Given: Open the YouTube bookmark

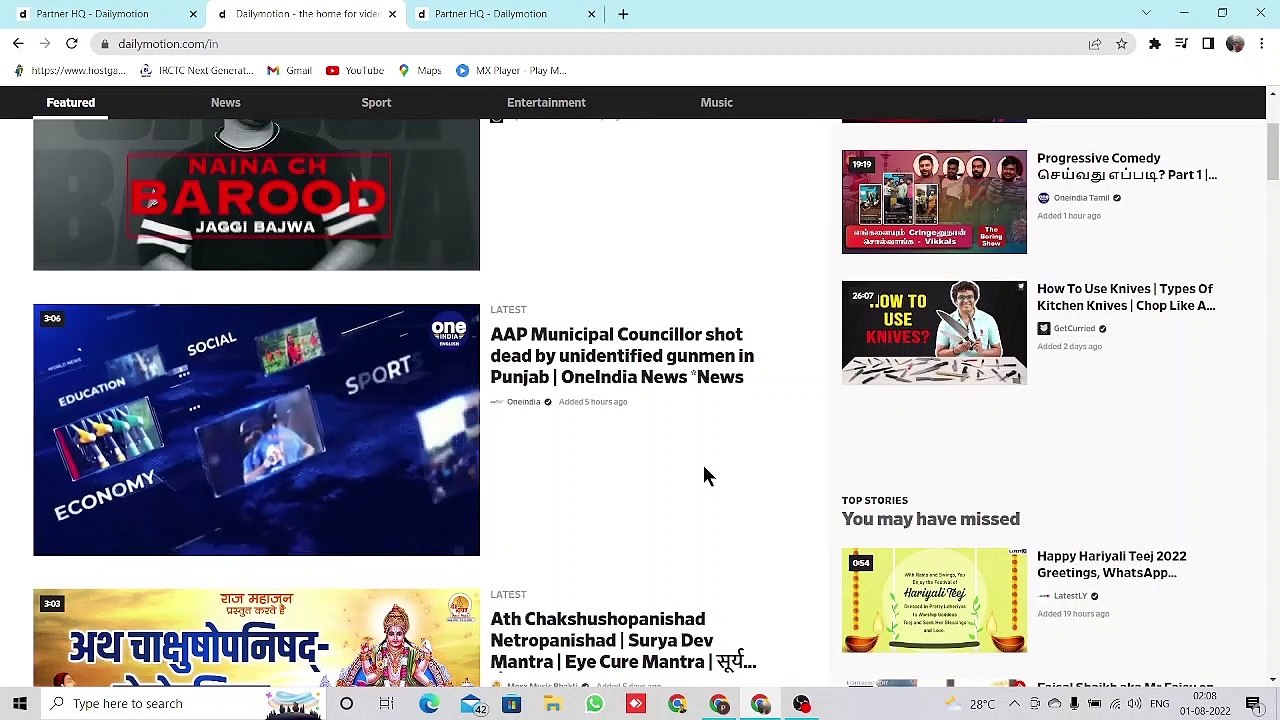Looking at the screenshot, I should (x=355, y=70).
